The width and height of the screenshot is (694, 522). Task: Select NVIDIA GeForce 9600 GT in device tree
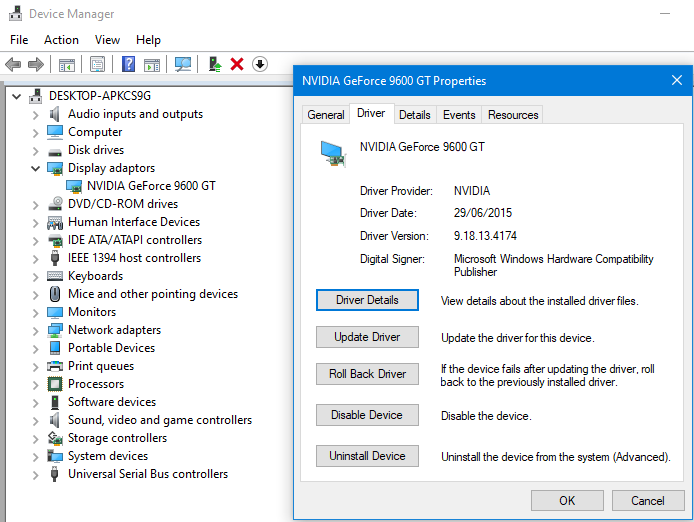point(151,186)
